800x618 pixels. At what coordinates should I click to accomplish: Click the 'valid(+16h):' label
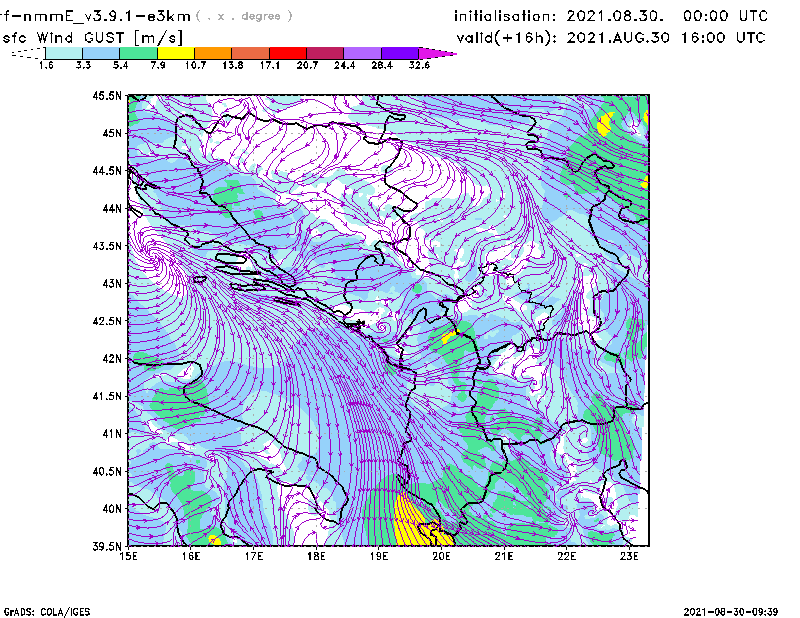point(506,38)
